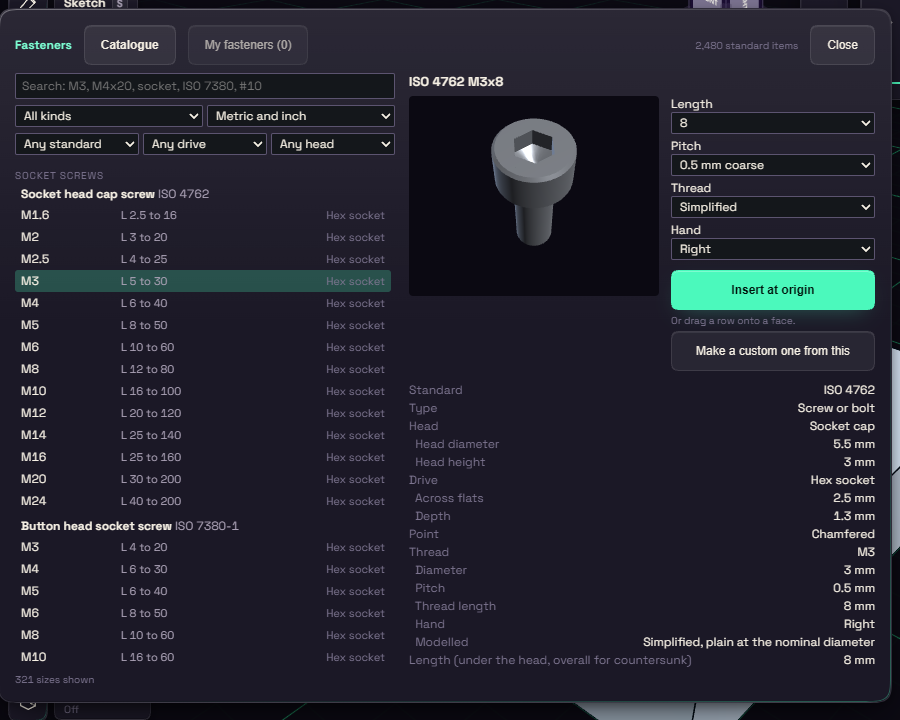The height and width of the screenshot is (720, 900).
Task: Select the M14 row with L 25 to 140
Action: 203,435
